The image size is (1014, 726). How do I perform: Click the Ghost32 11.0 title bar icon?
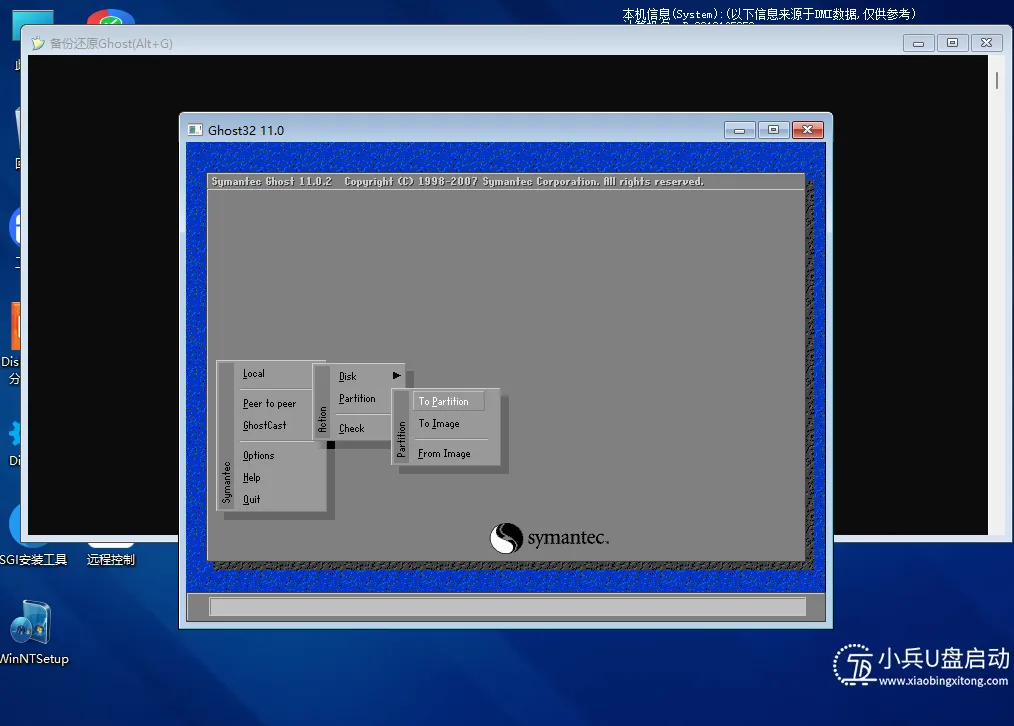pos(195,130)
